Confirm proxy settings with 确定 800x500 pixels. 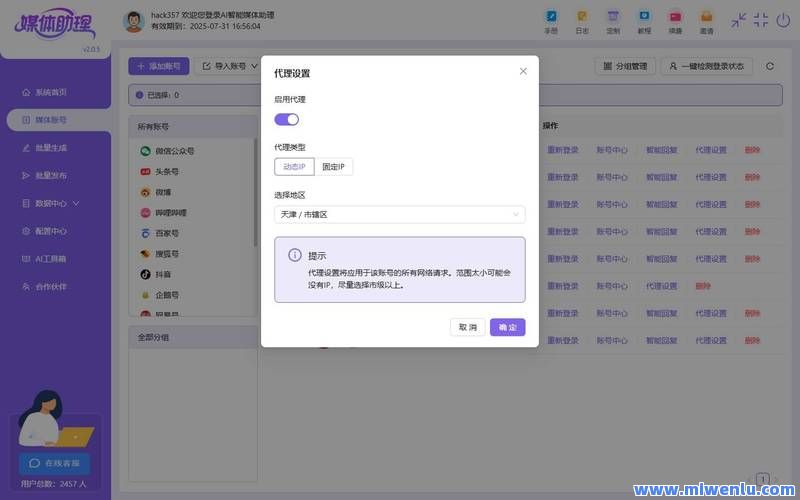(x=508, y=328)
